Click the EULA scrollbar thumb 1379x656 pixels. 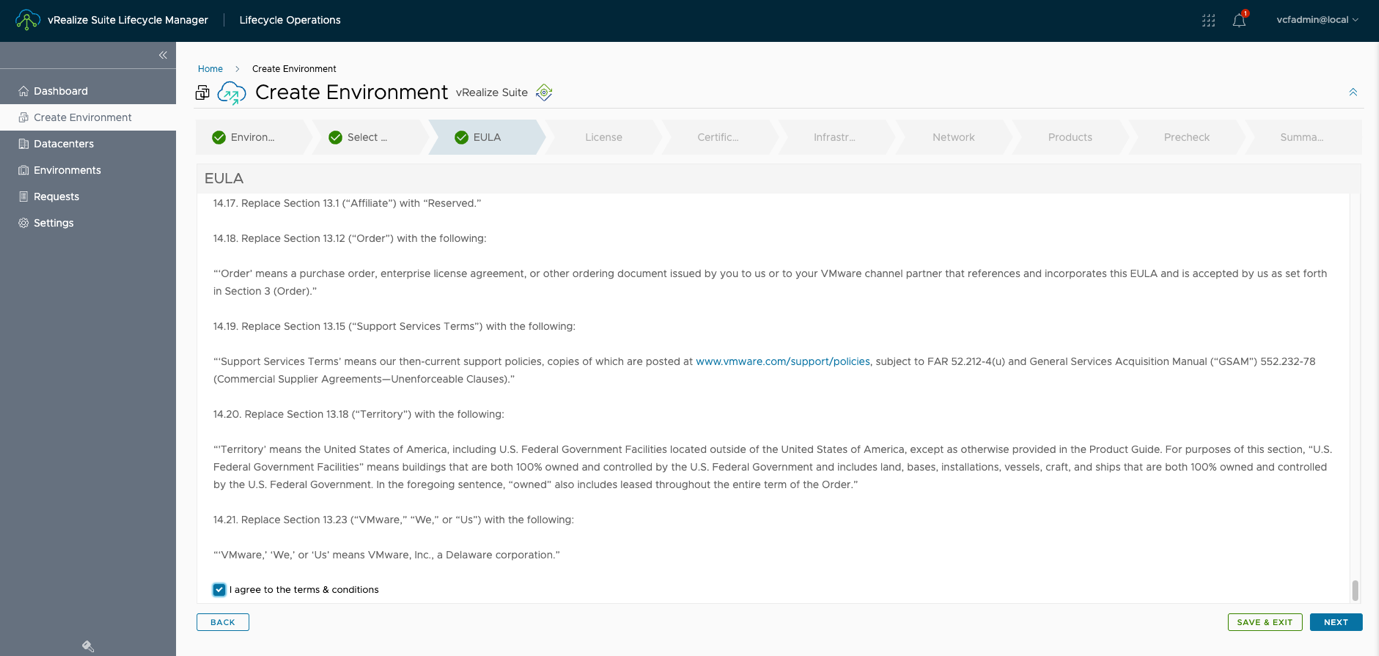click(1355, 590)
